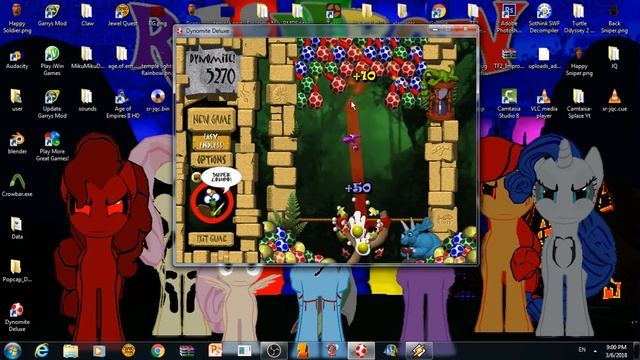Open the sounds folder on desktop
This screenshot has height=360, width=640.
pos(87,100)
